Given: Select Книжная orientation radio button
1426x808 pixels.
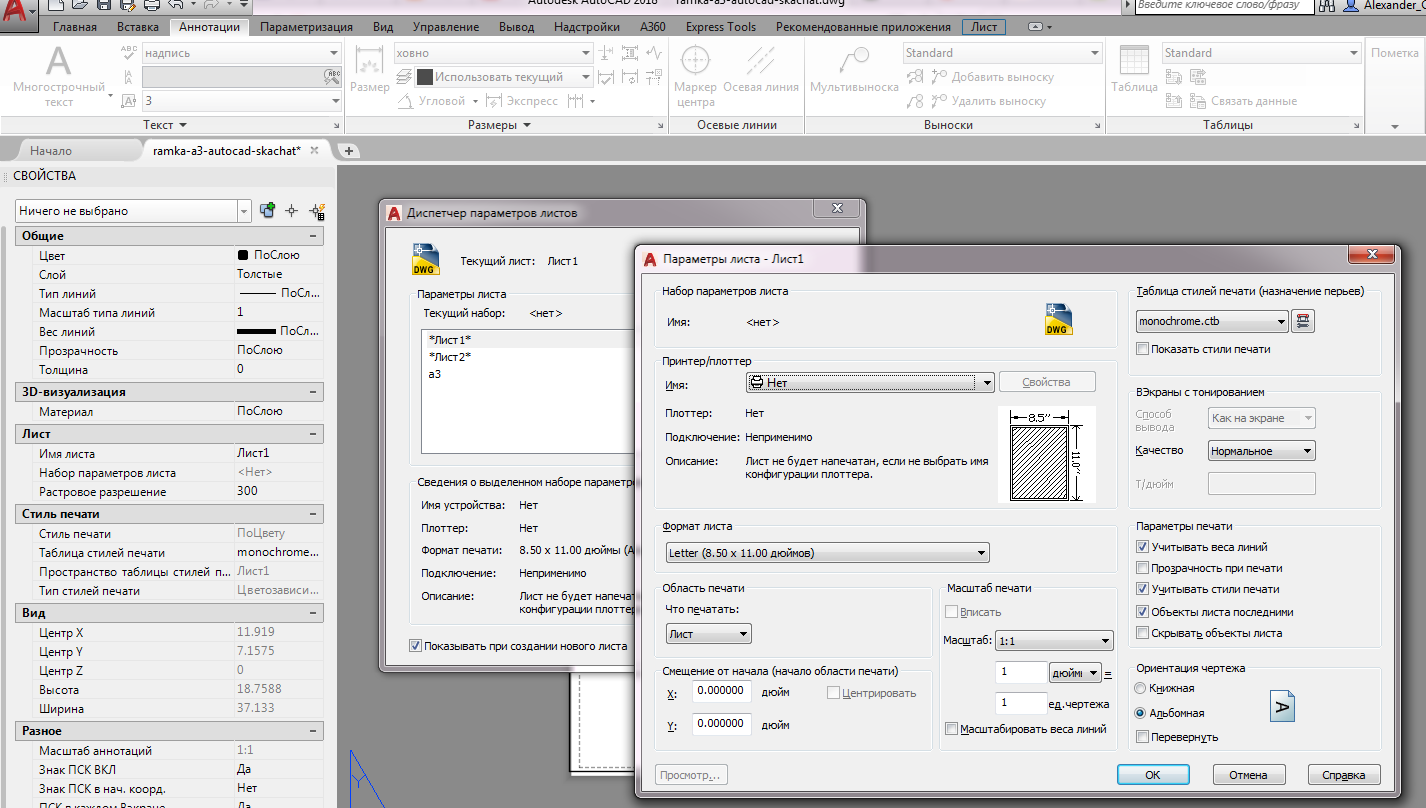Looking at the screenshot, I should pos(1140,688).
